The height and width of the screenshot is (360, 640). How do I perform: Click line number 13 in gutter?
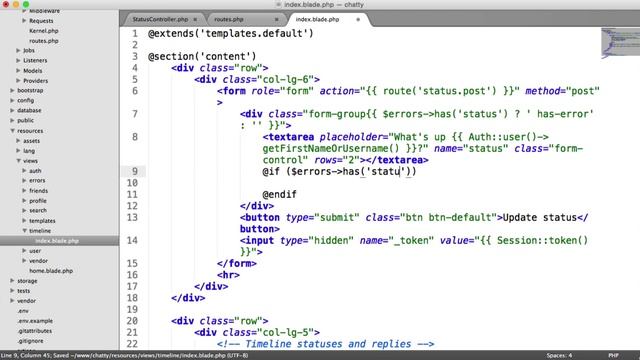(132, 218)
